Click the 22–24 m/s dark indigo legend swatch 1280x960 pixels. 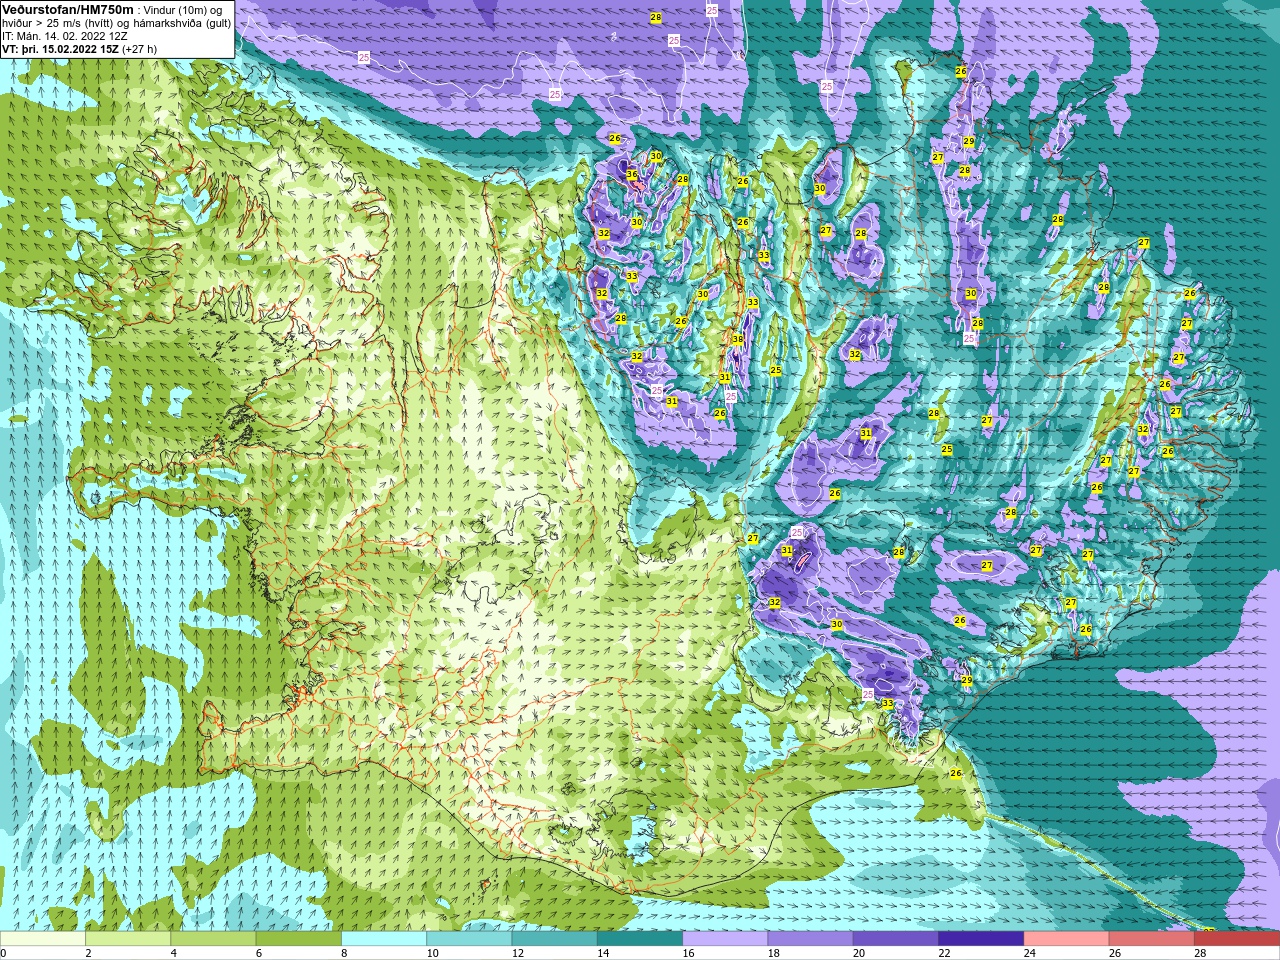pos(981,939)
